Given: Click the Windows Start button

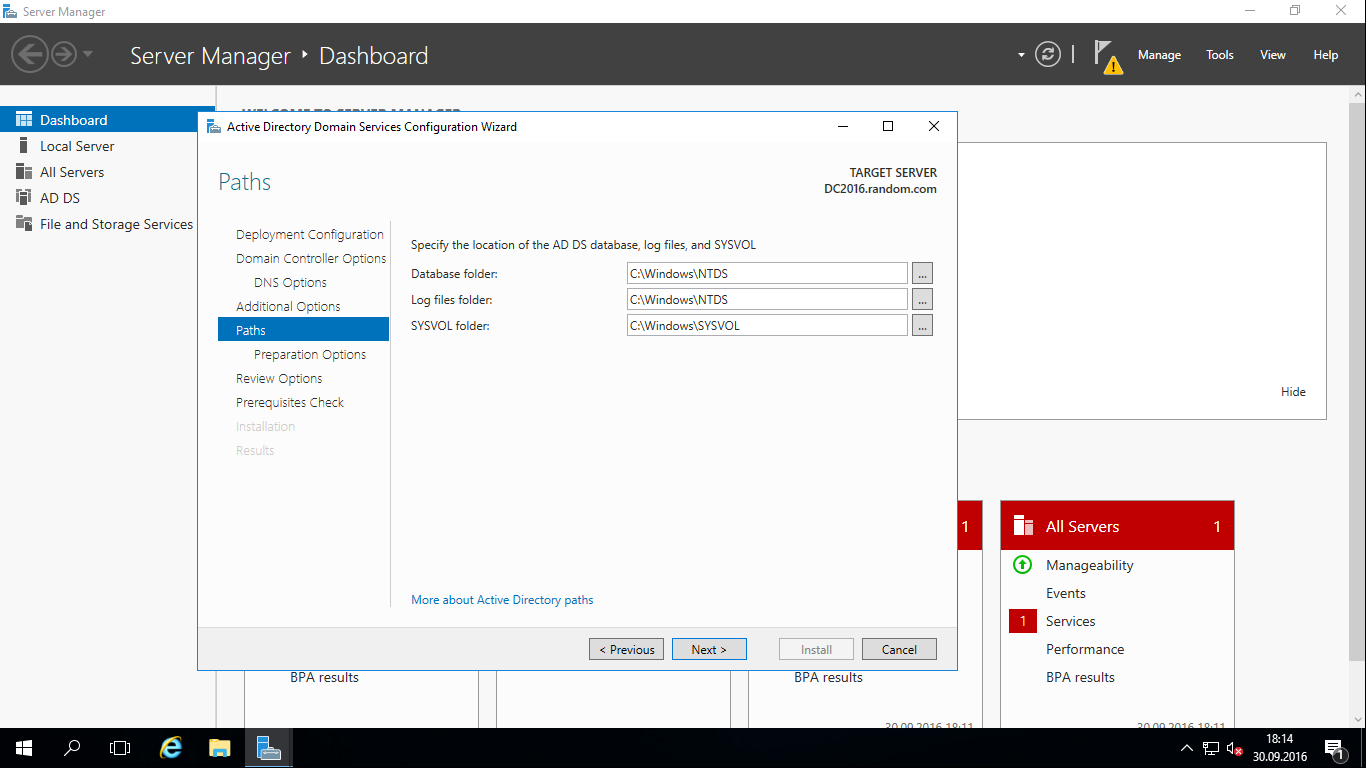Looking at the screenshot, I should [x=24, y=748].
